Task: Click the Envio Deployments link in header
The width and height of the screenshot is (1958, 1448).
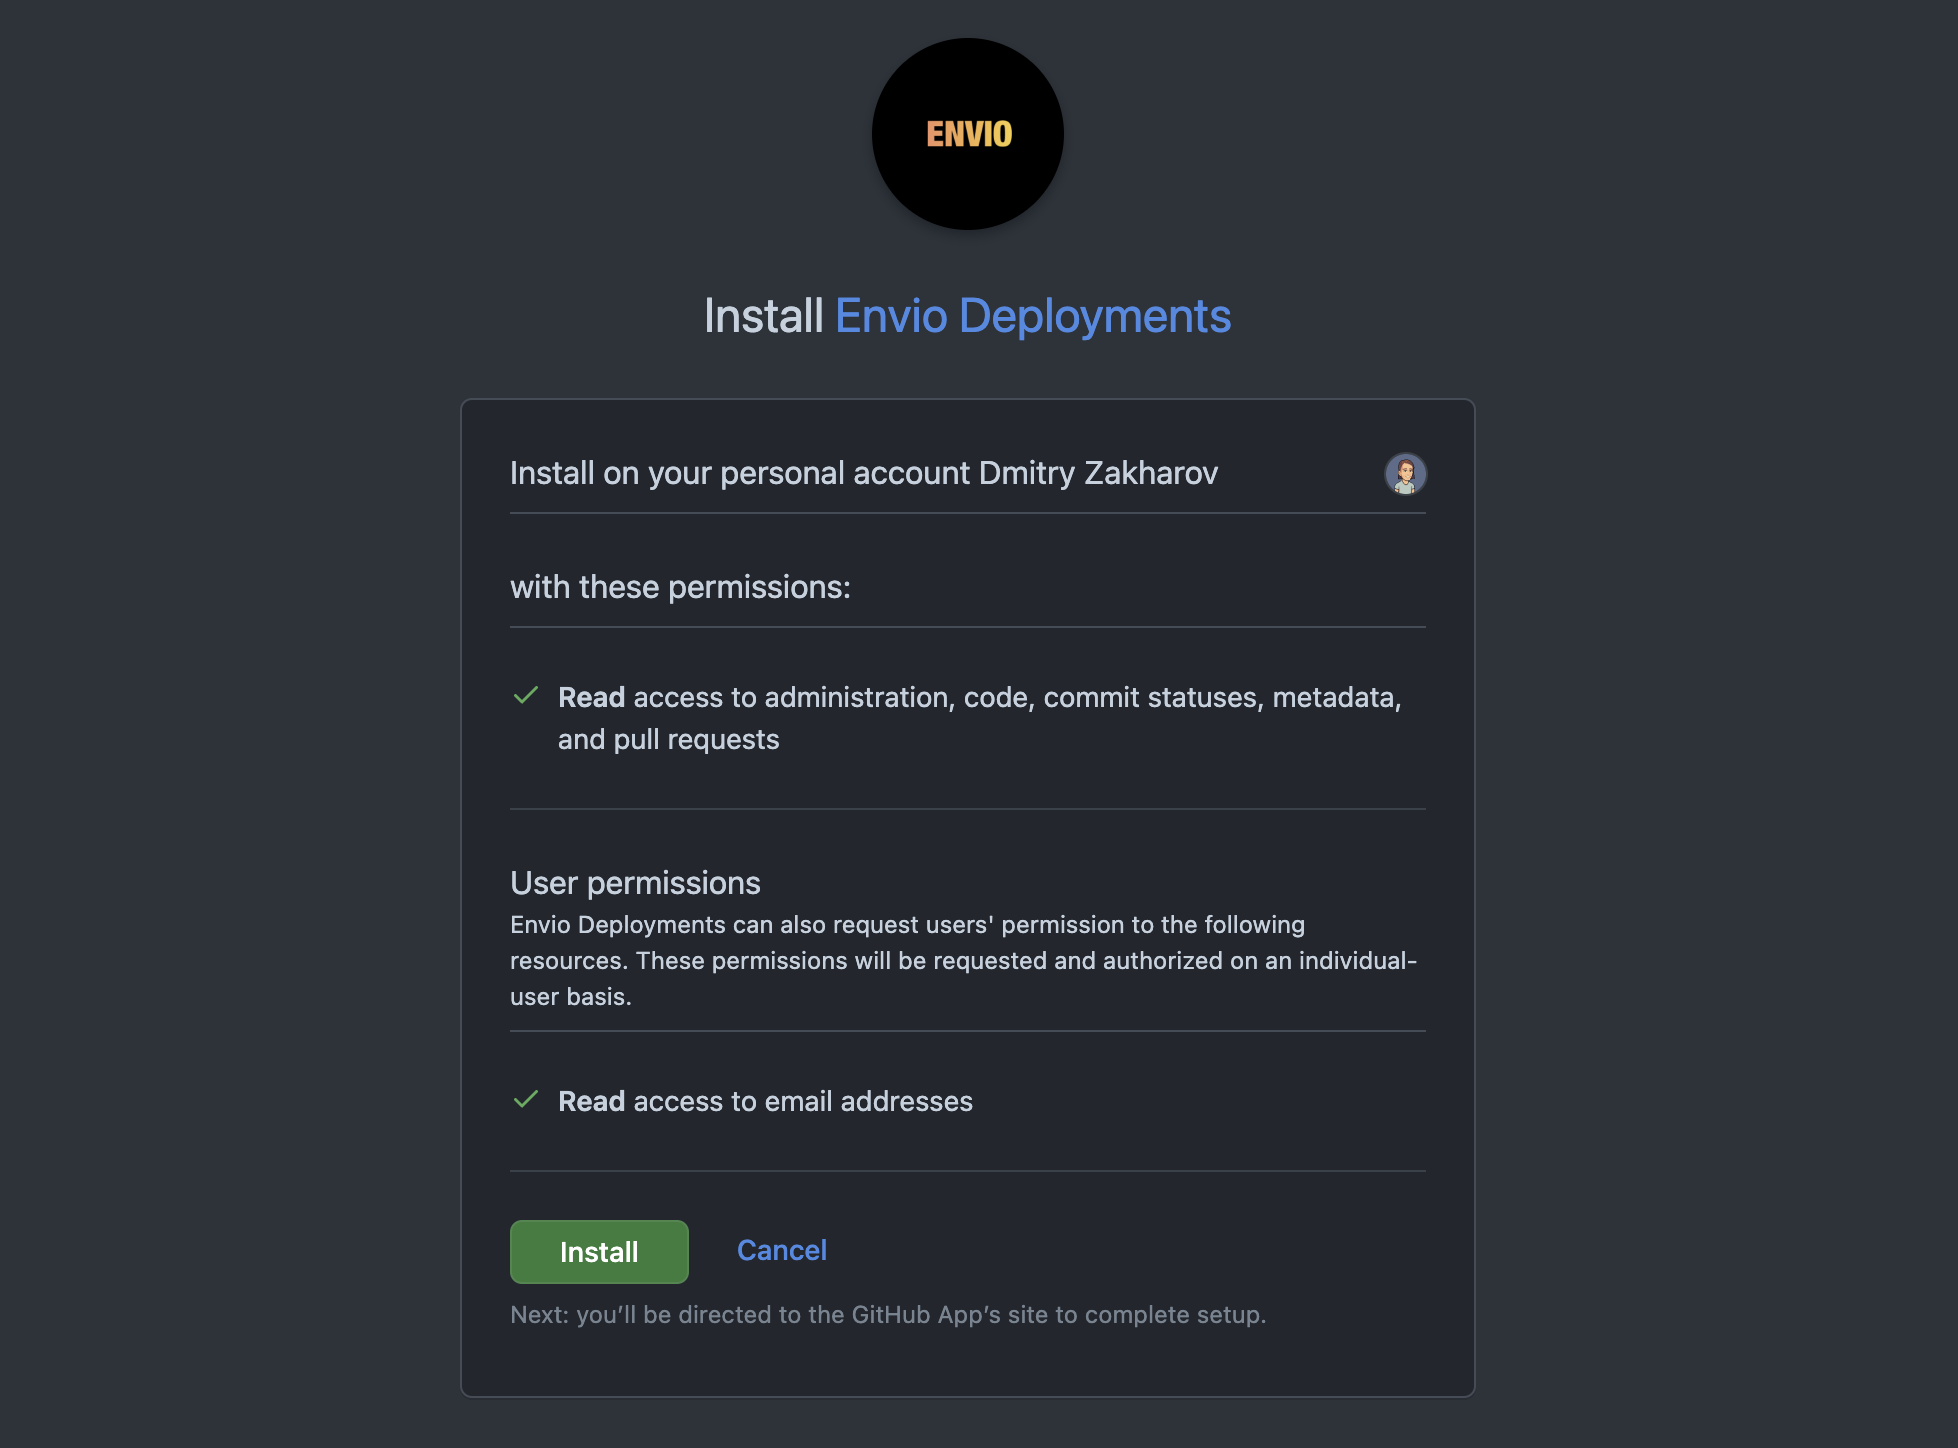Action: [1051, 315]
